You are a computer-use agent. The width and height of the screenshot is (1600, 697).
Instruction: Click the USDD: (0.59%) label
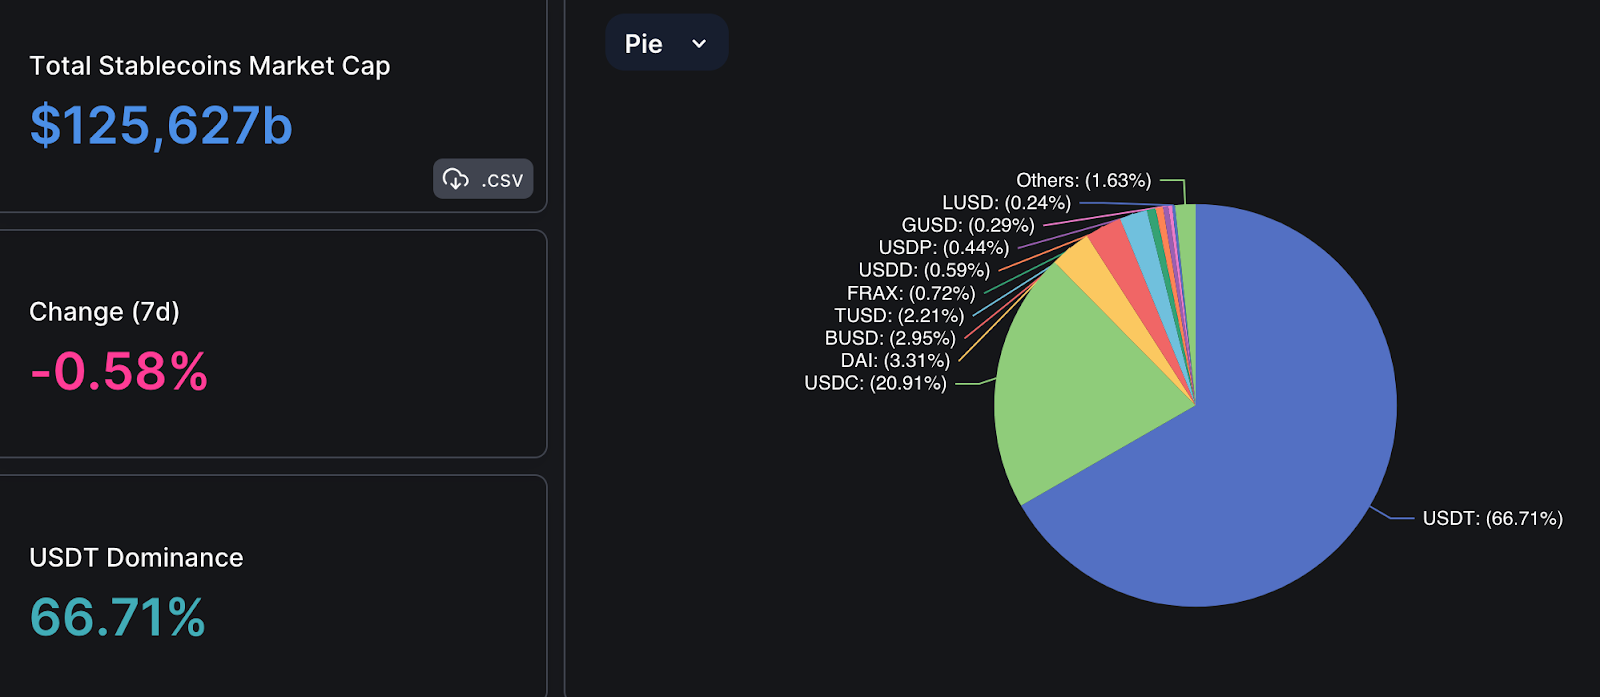coord(924,270)
